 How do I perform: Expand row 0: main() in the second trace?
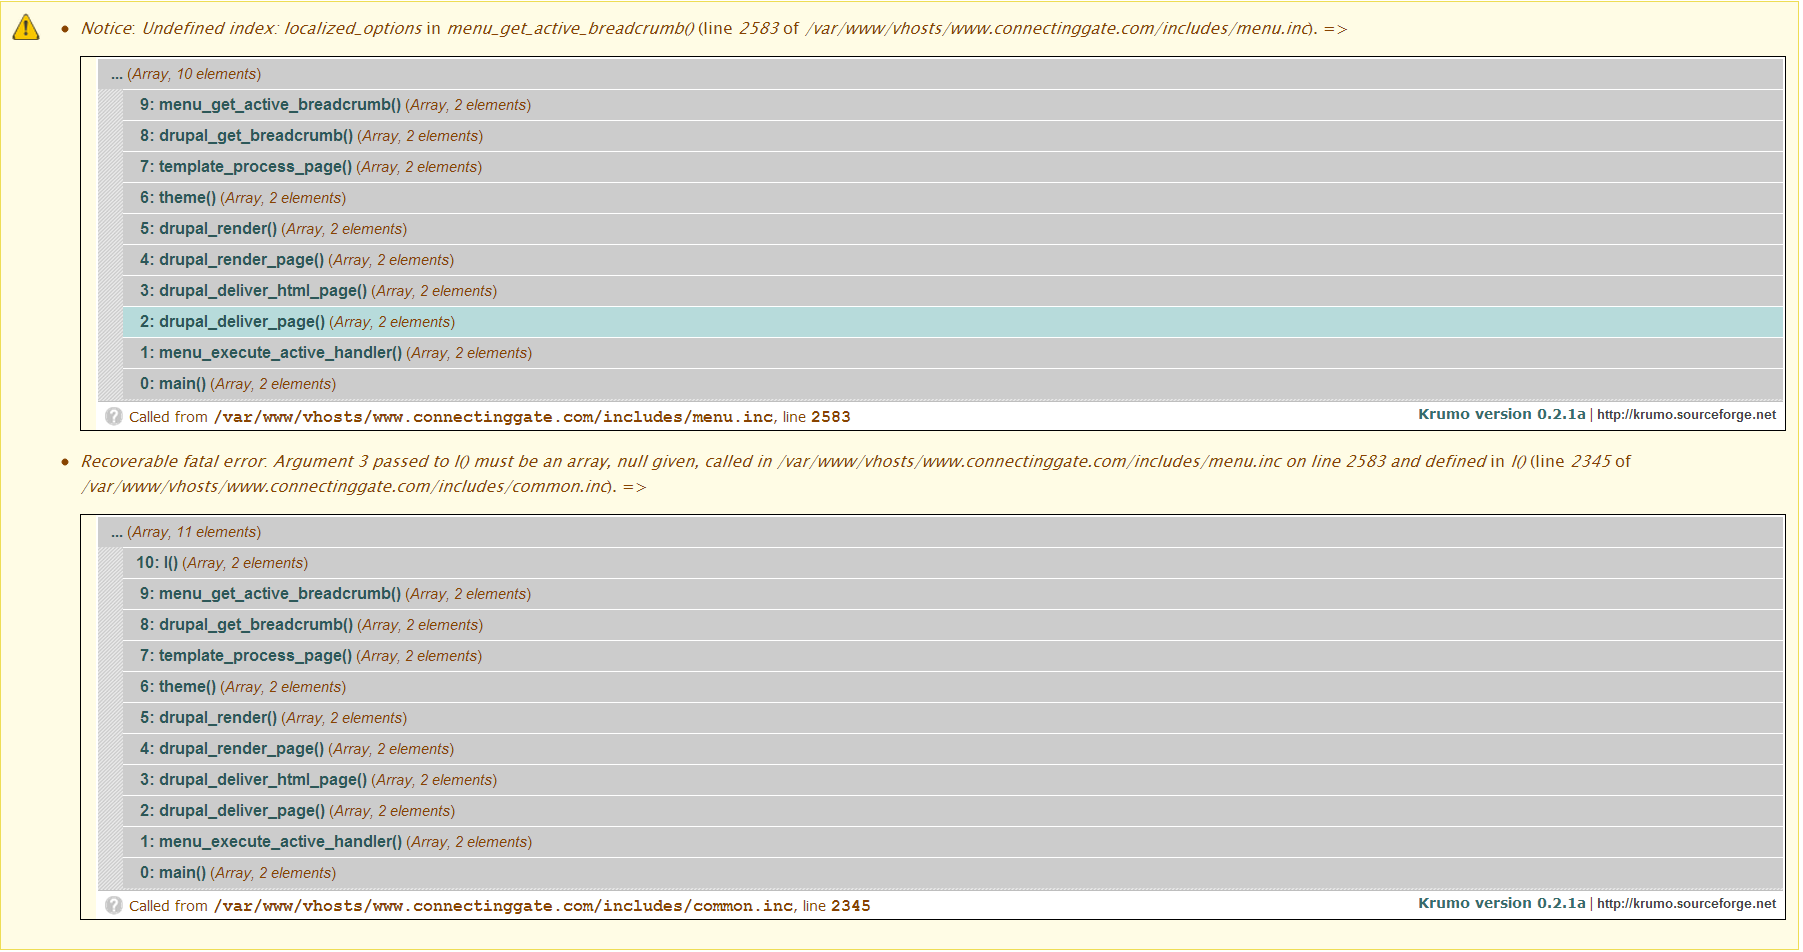pos(953,873)
